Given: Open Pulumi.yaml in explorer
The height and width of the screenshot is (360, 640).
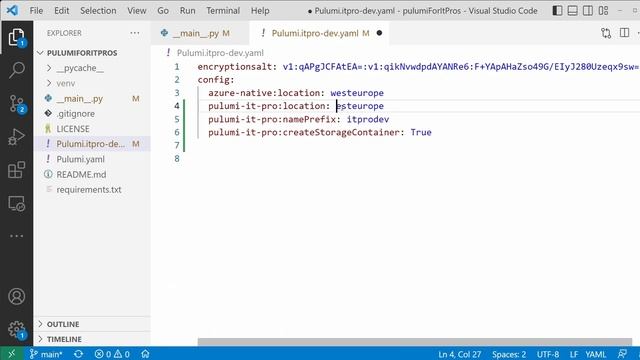Looking at the screenshot, I should 92,159.
